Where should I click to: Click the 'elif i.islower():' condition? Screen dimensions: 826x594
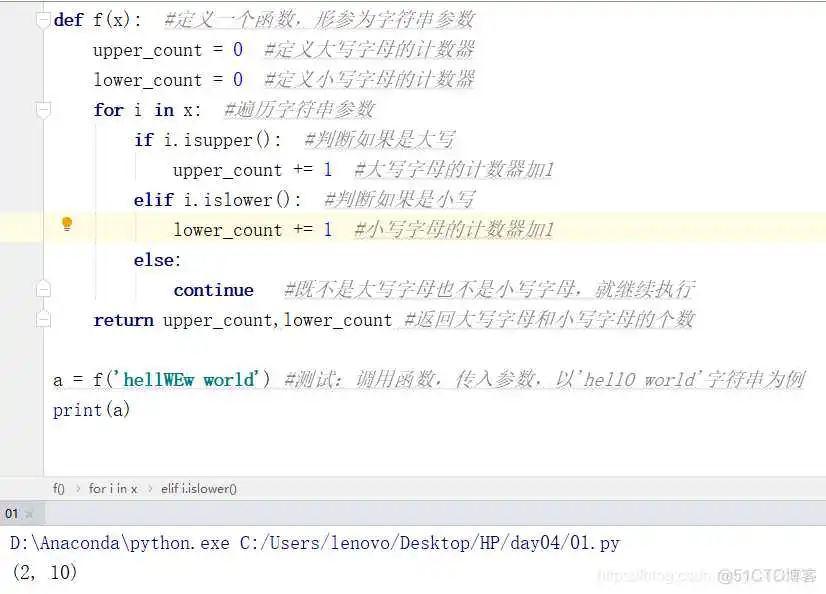[x=218, y=200]
